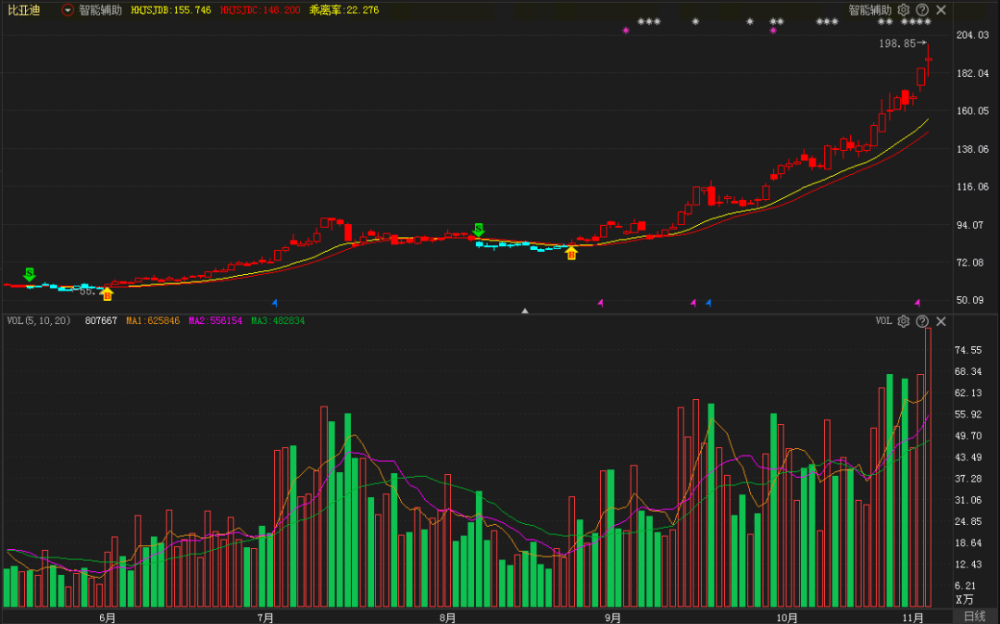Click the 智能辅助 label beside the top-right gear
Image resolution: width=1000 pixels, height=624 pixels.
pos(870,10)
